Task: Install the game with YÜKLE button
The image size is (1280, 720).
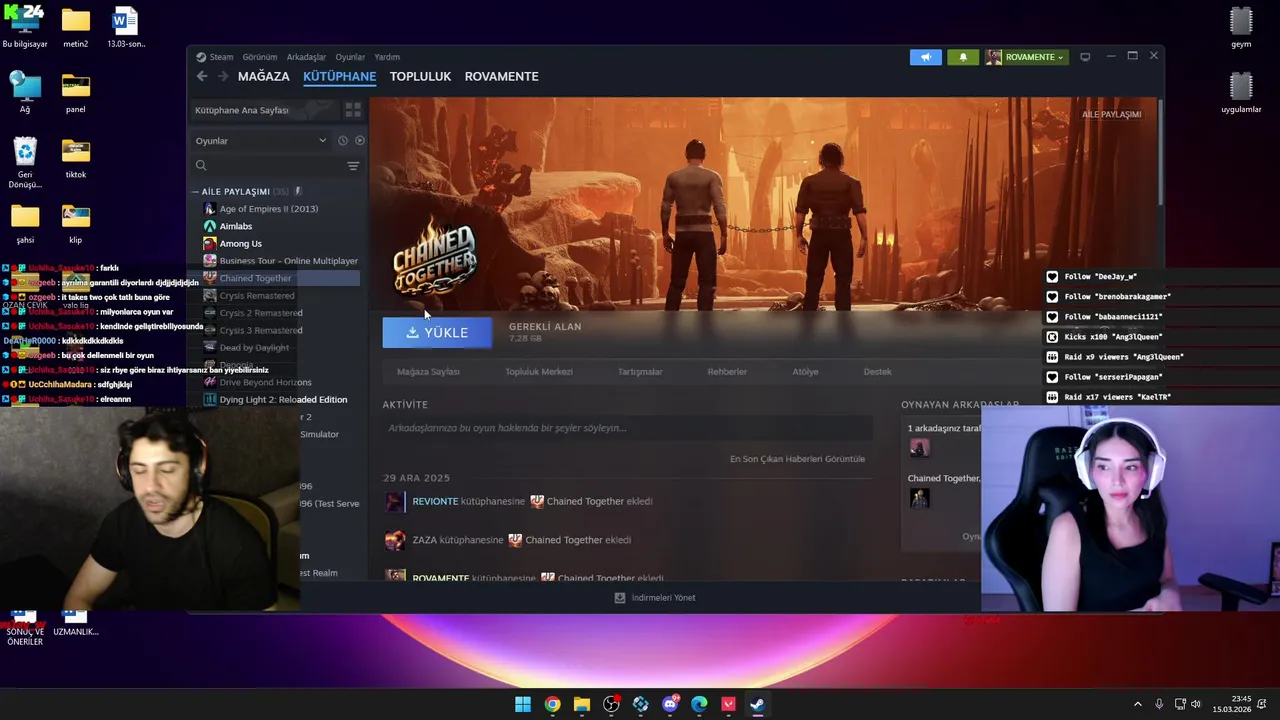Action: pos(437,332)
